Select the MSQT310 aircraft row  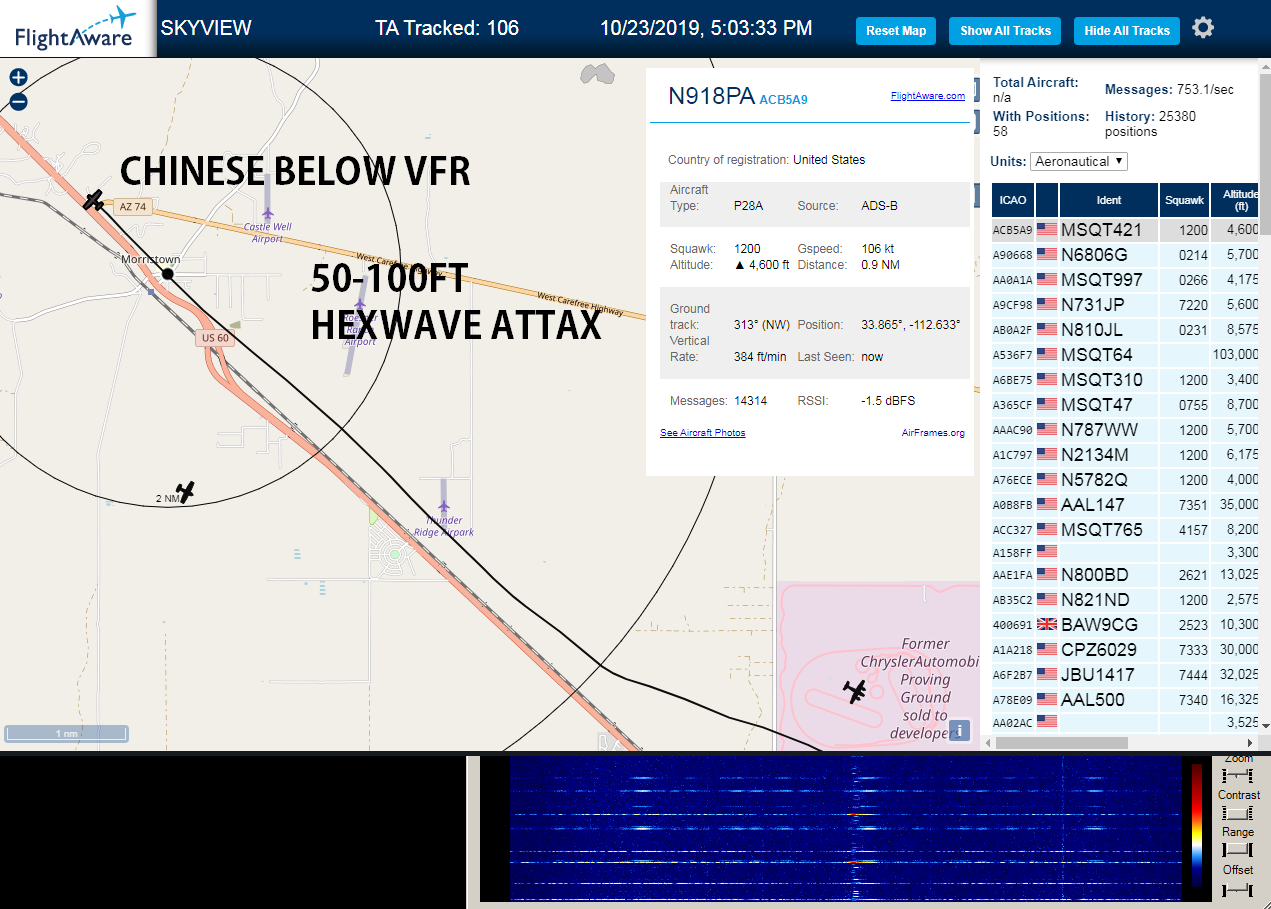(1126, 380)
